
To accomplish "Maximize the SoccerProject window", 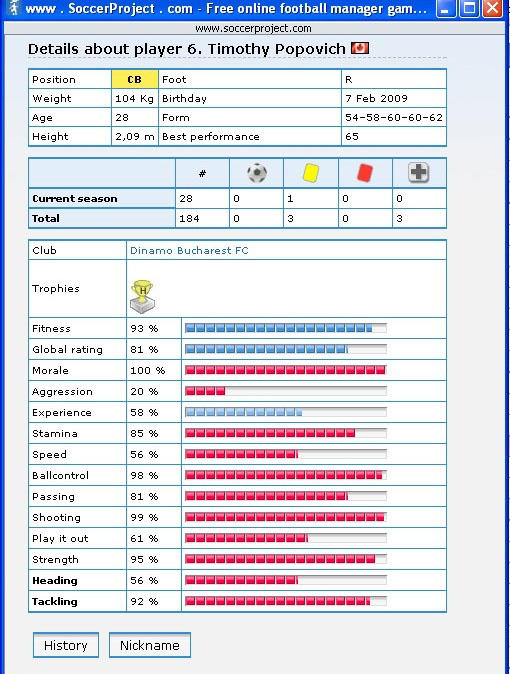I will [x=469, y=8].
